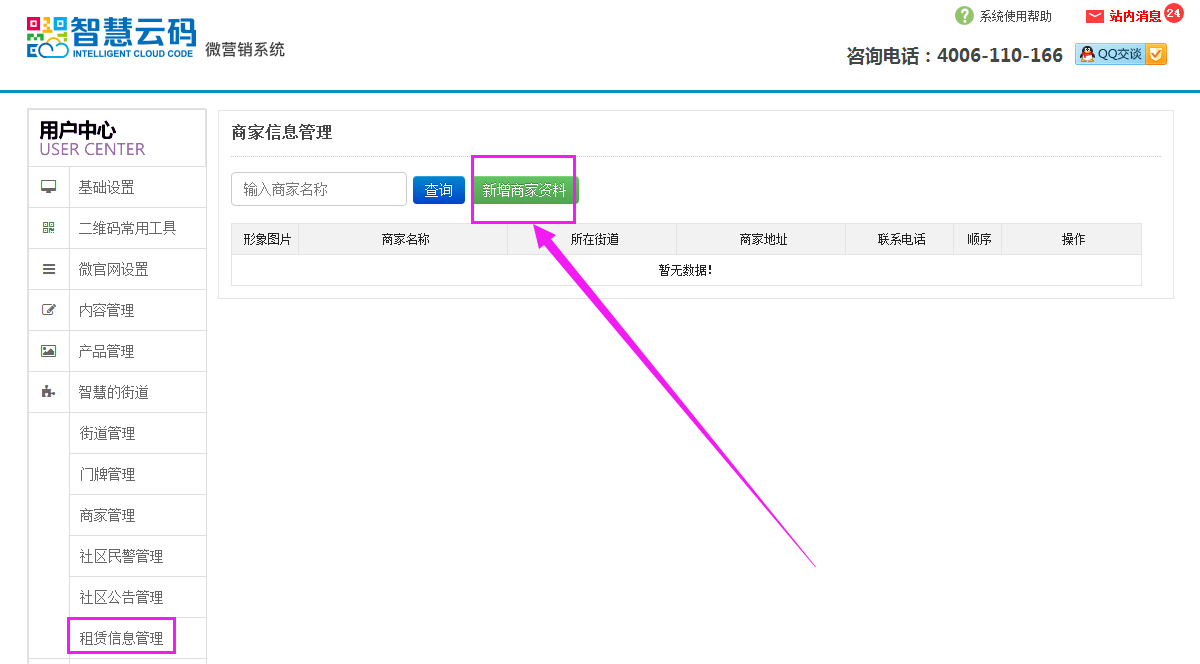Open 系统使用帮助 link
1200x664 pixels.
[1016, 16]
